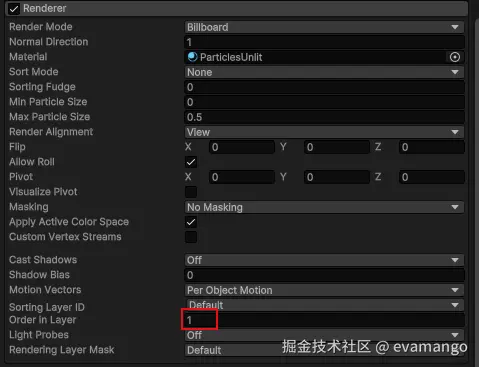479x367 pixels.
Task: Open the Sort Mode dropdown set to None
Action: [x=324, y=72]
